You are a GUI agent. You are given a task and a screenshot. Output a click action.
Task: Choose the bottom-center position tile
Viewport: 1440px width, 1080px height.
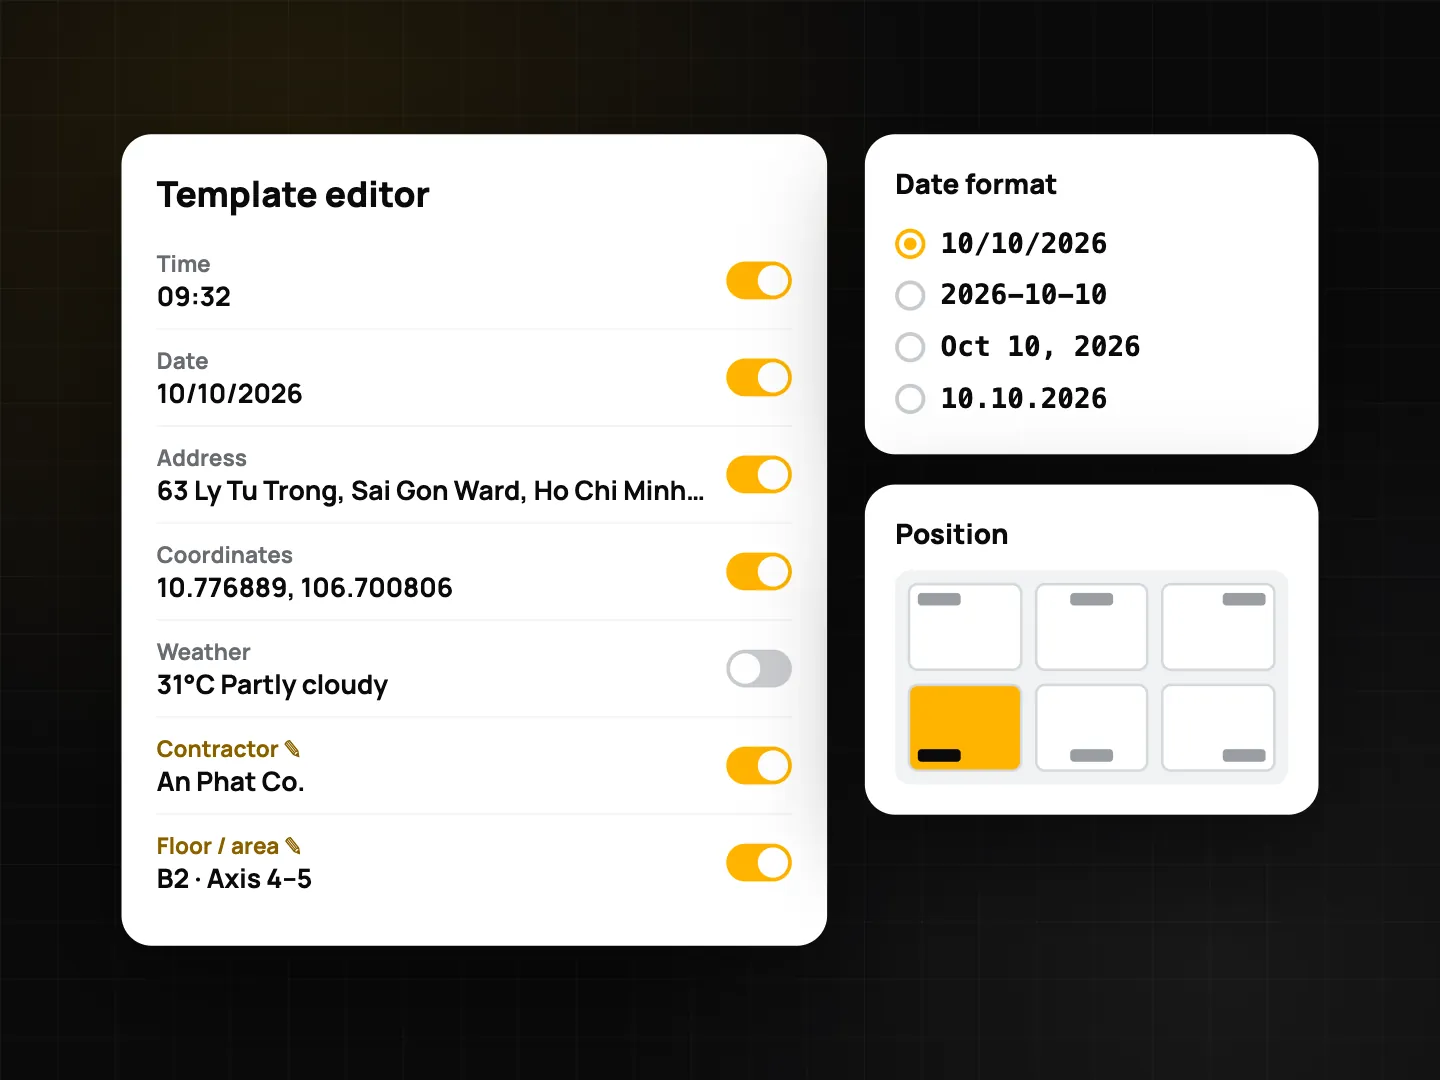click(x=1091, y=727)
